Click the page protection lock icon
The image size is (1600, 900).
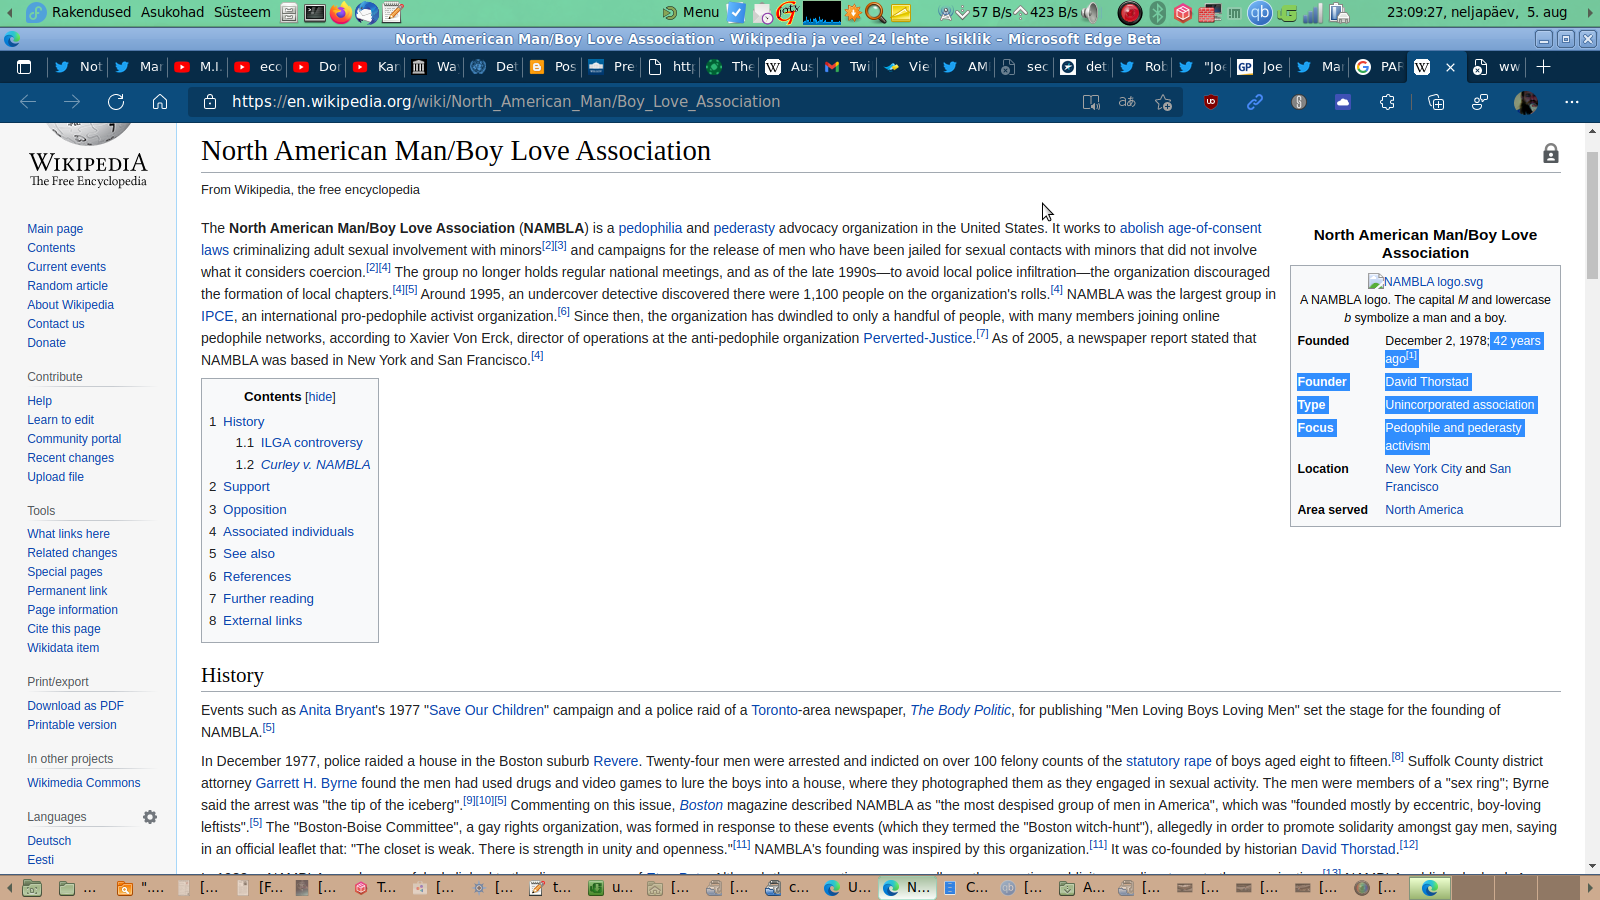1551,153
